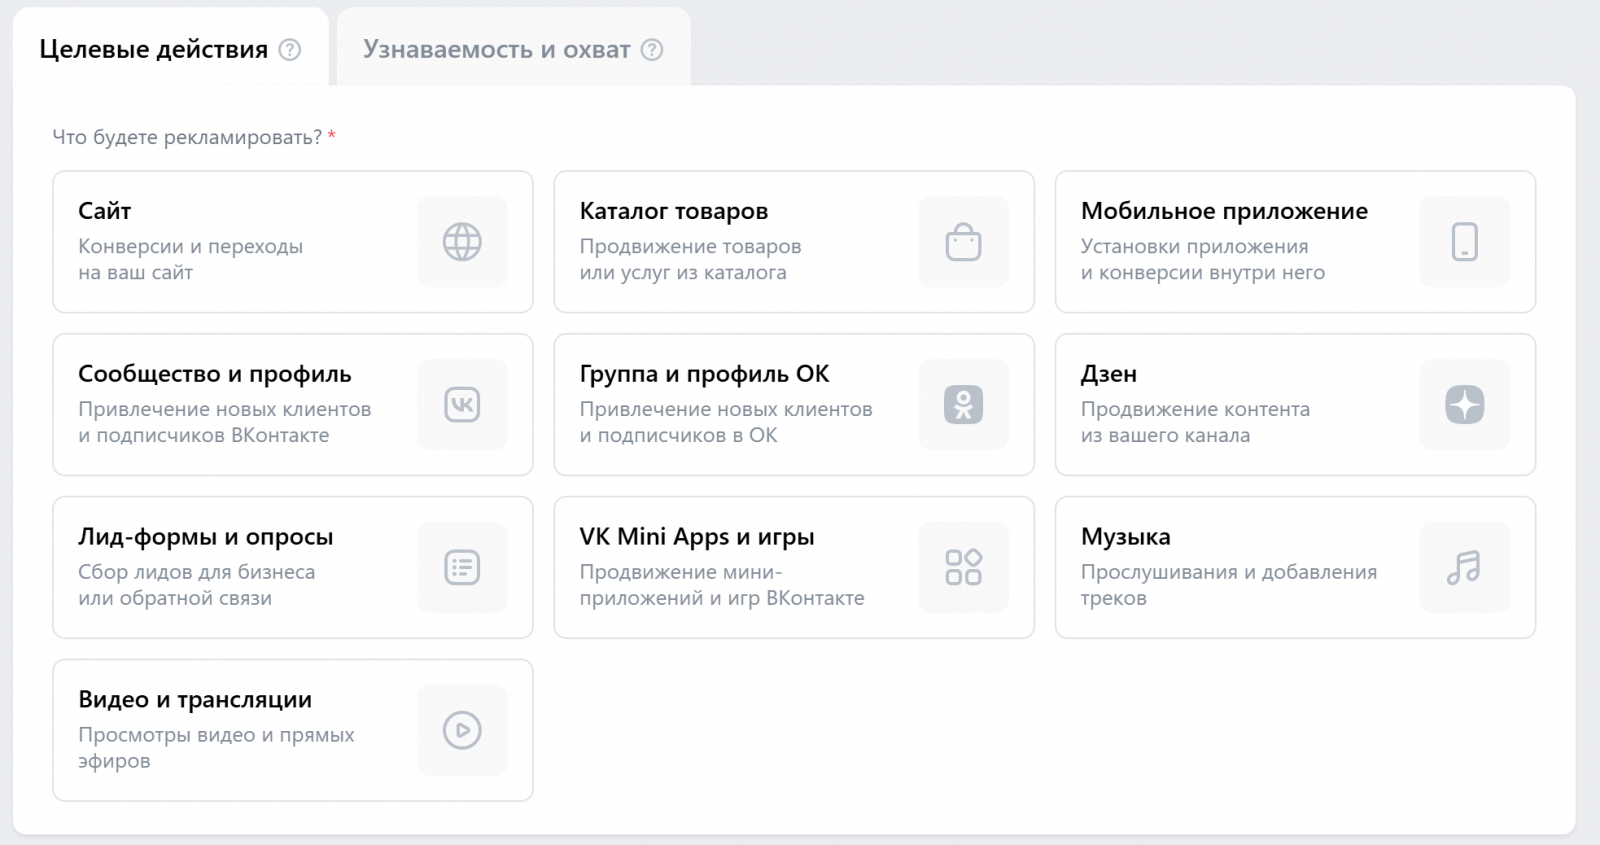This screenshot has width=1600, height=845.
Task: Click the video play circle icon
Action: point(462,730)
